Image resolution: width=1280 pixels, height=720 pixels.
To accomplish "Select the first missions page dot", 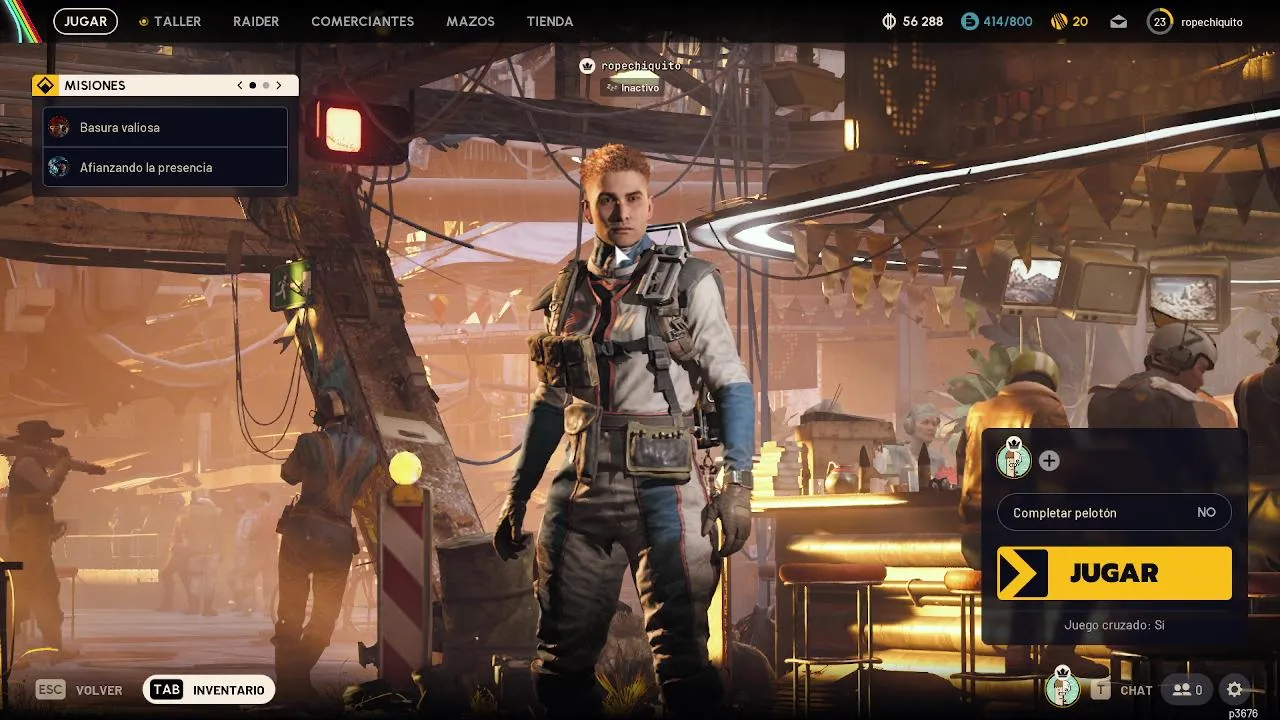I will pos(253,86).
